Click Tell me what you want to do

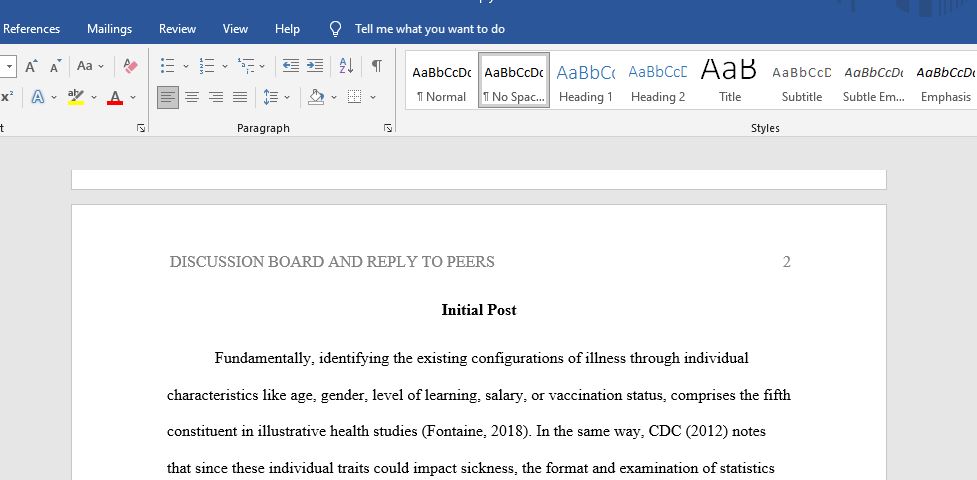tap(430, 29)
